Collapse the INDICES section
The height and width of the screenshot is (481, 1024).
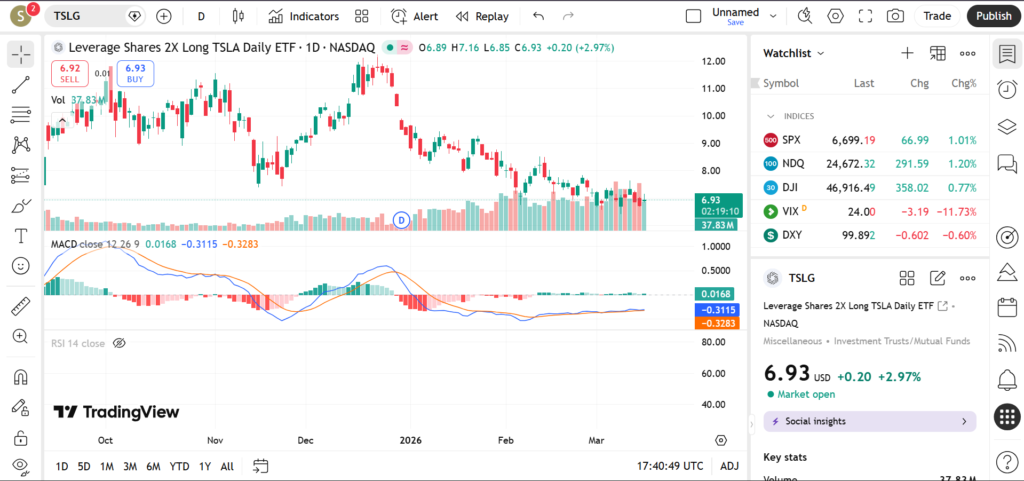pos(771,116)
